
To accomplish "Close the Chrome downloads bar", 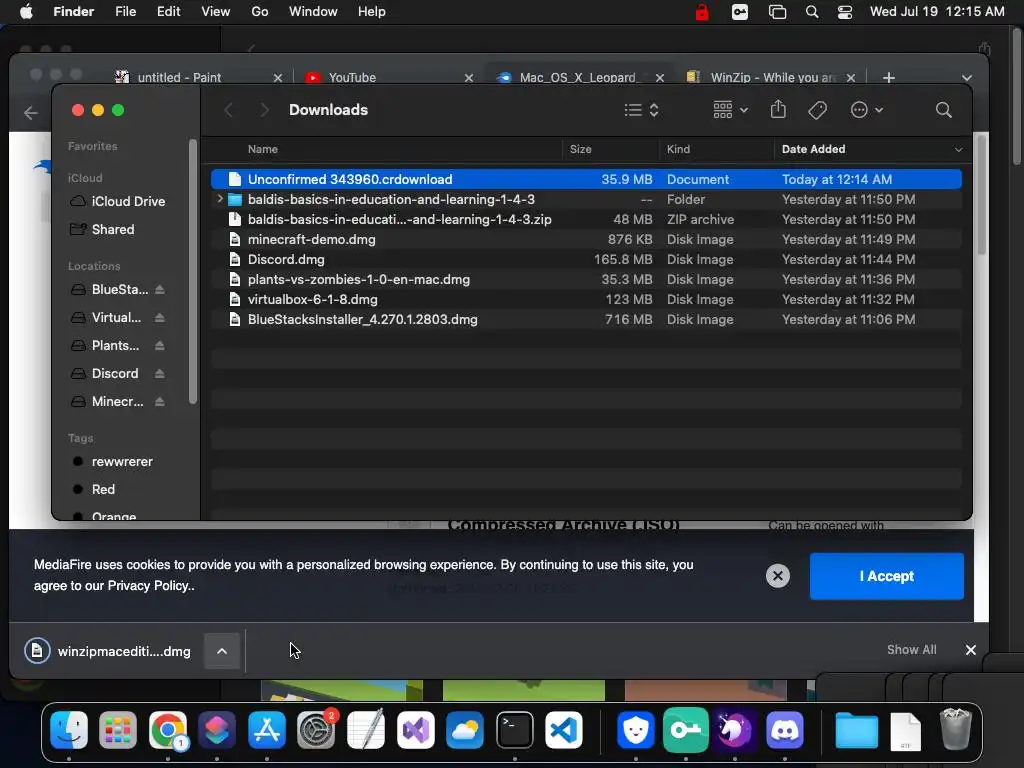I will 970,650.
